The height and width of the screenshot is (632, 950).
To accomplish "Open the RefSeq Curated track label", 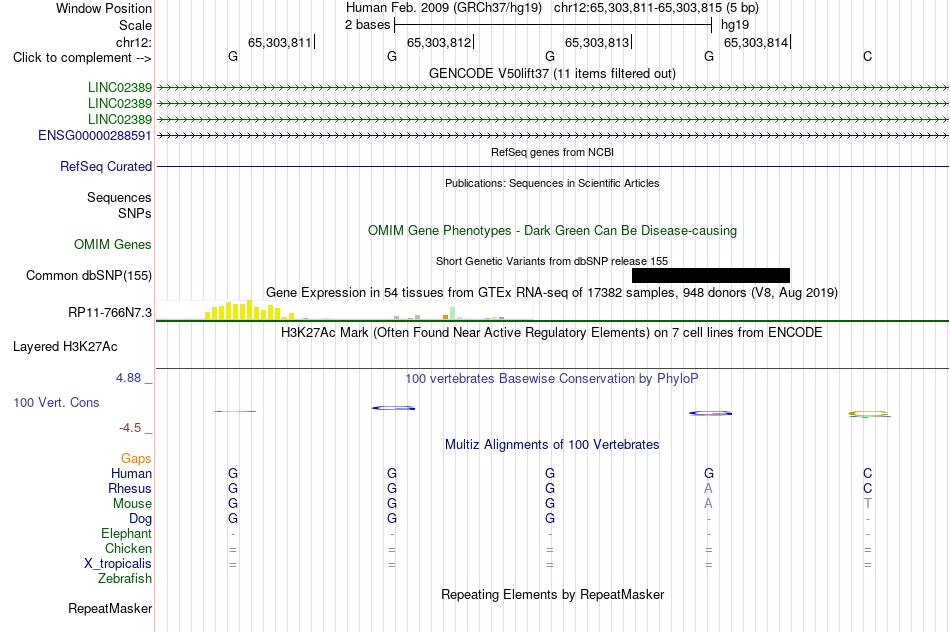I will [106, 166].
